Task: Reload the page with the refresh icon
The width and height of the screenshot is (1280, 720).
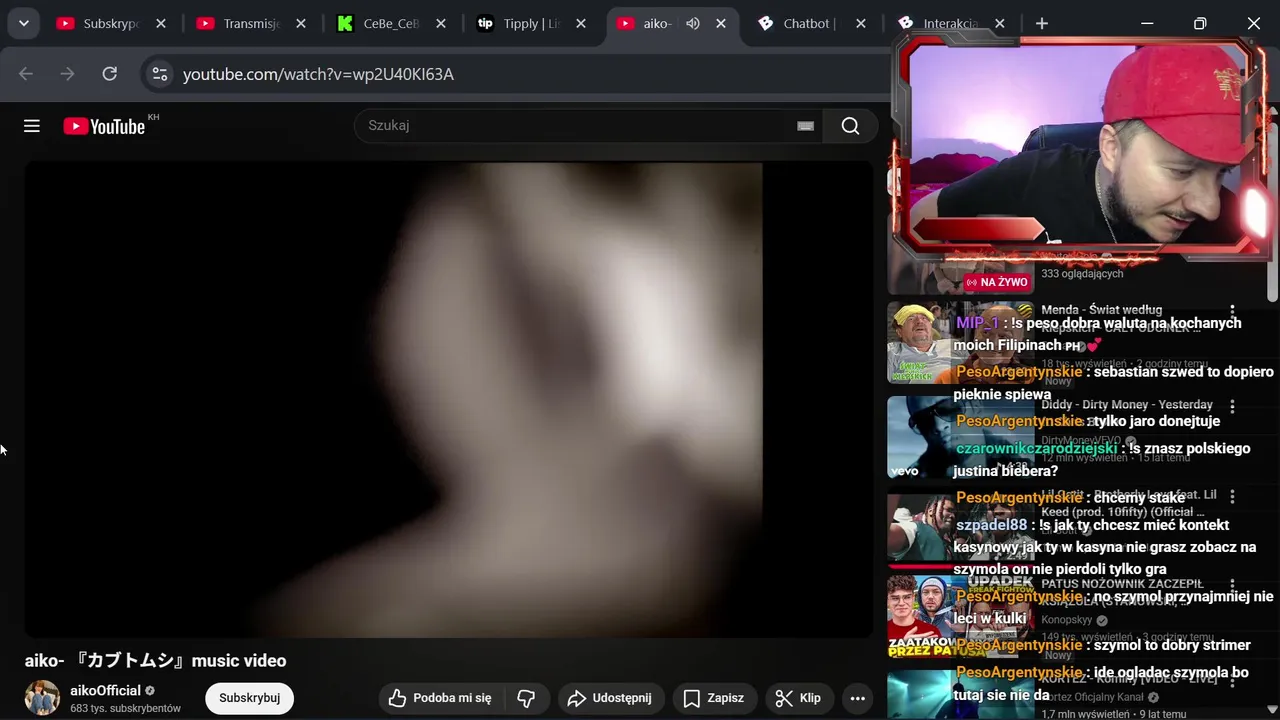Action: pos(110,74)
